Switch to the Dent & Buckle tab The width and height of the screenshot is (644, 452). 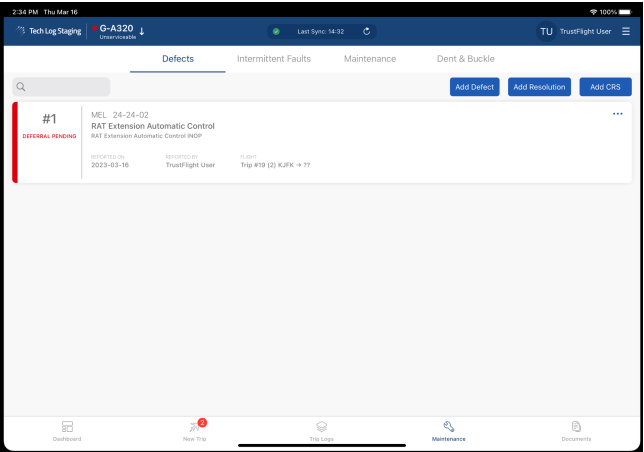468,59
